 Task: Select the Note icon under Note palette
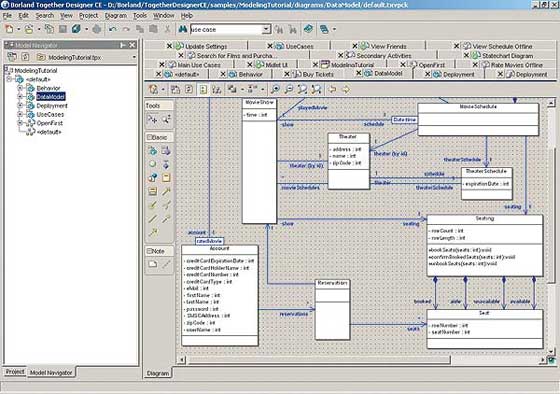[152, 264]
